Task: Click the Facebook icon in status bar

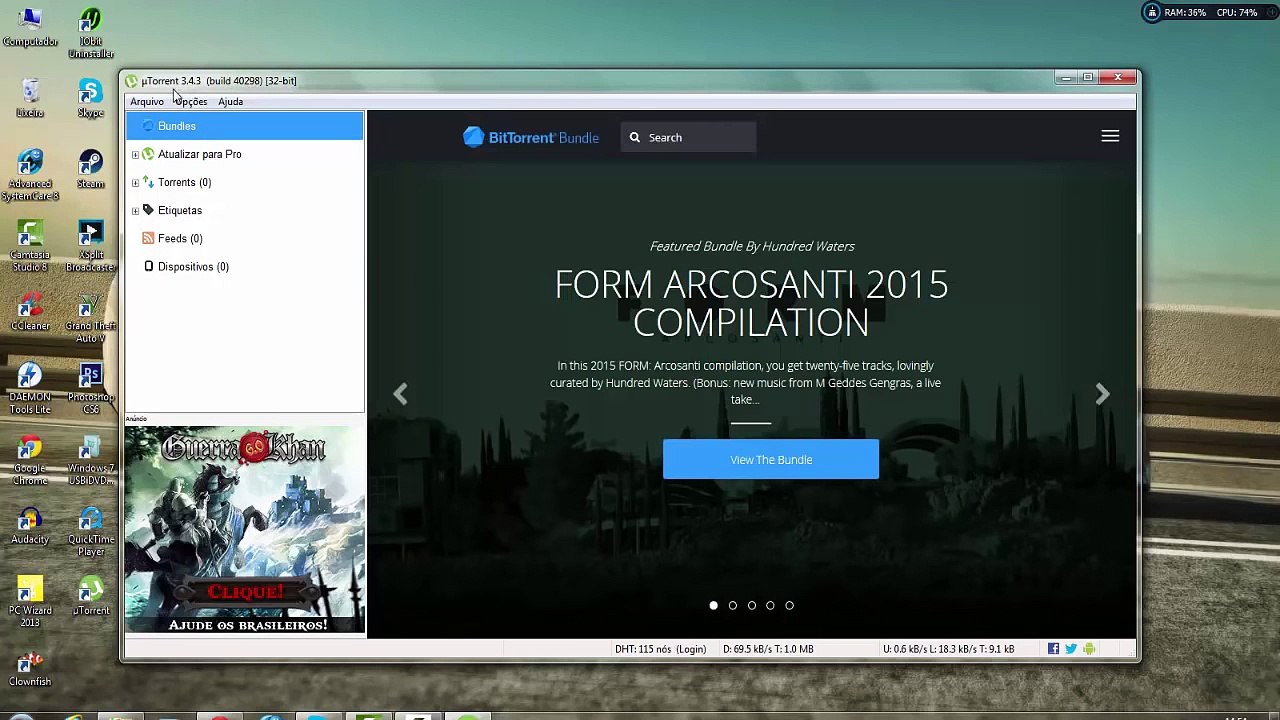Action: click(1053, 649)
